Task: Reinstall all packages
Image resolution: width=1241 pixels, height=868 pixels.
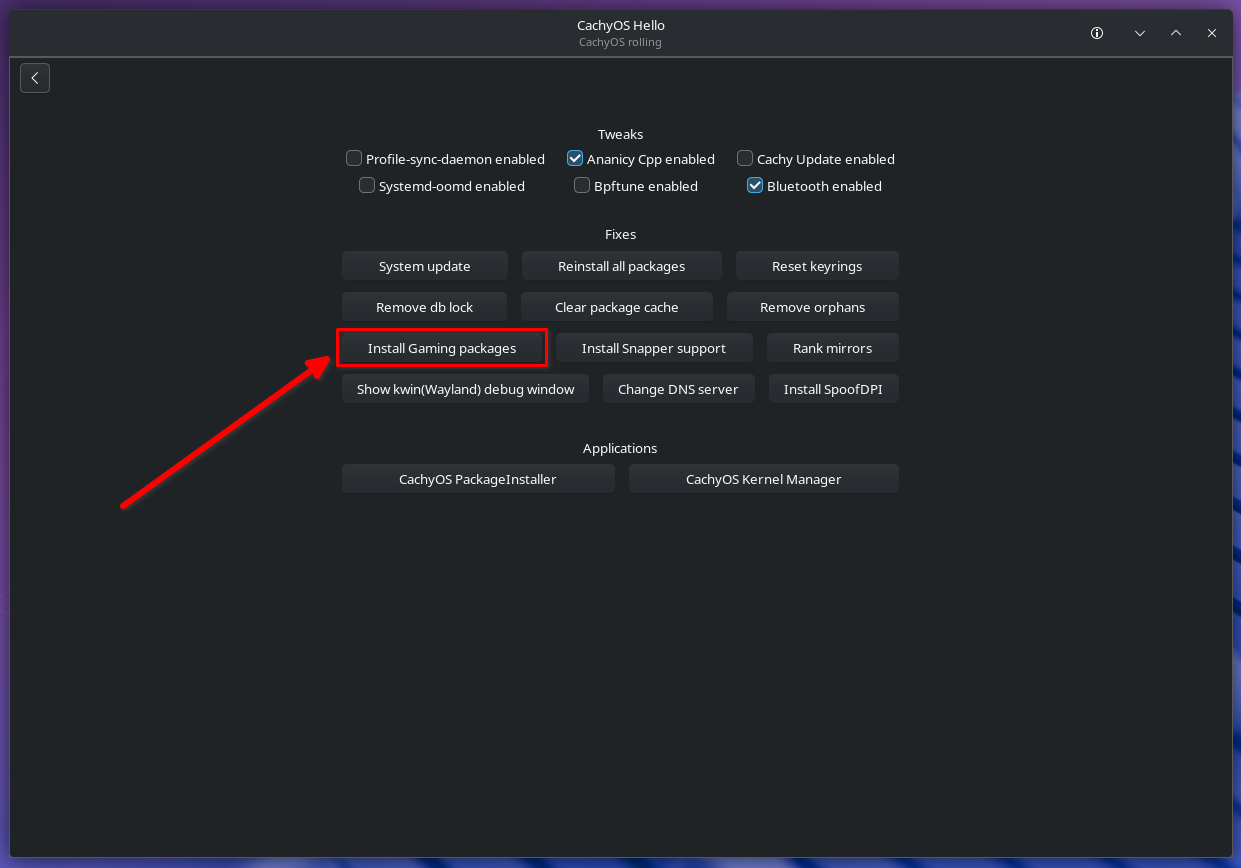Action: click(x=621, y=266)
